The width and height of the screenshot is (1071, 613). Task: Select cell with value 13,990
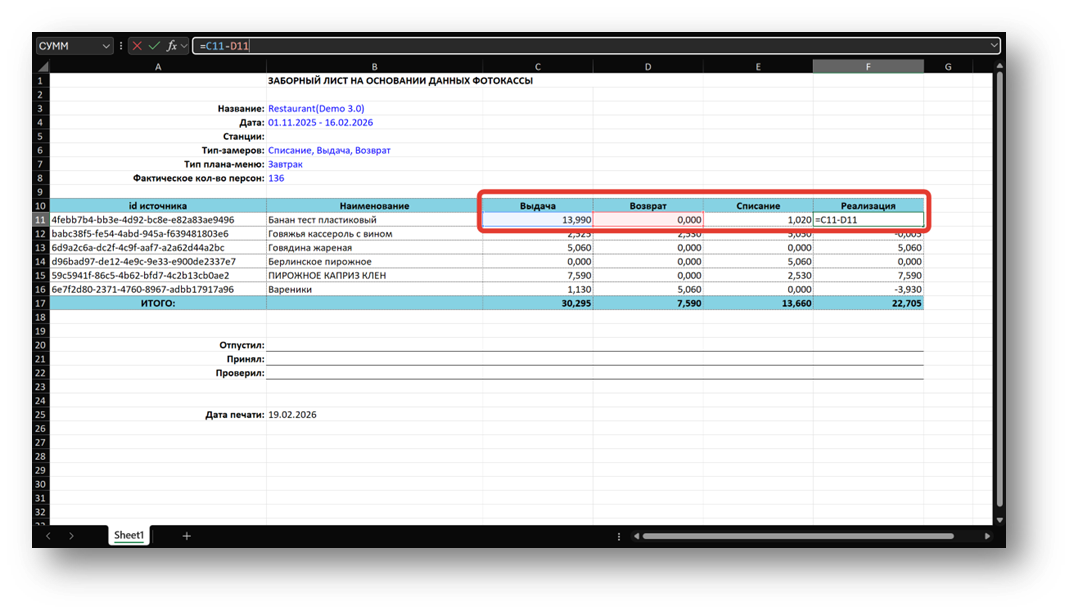pyautogui.click(x=538, y=220)
